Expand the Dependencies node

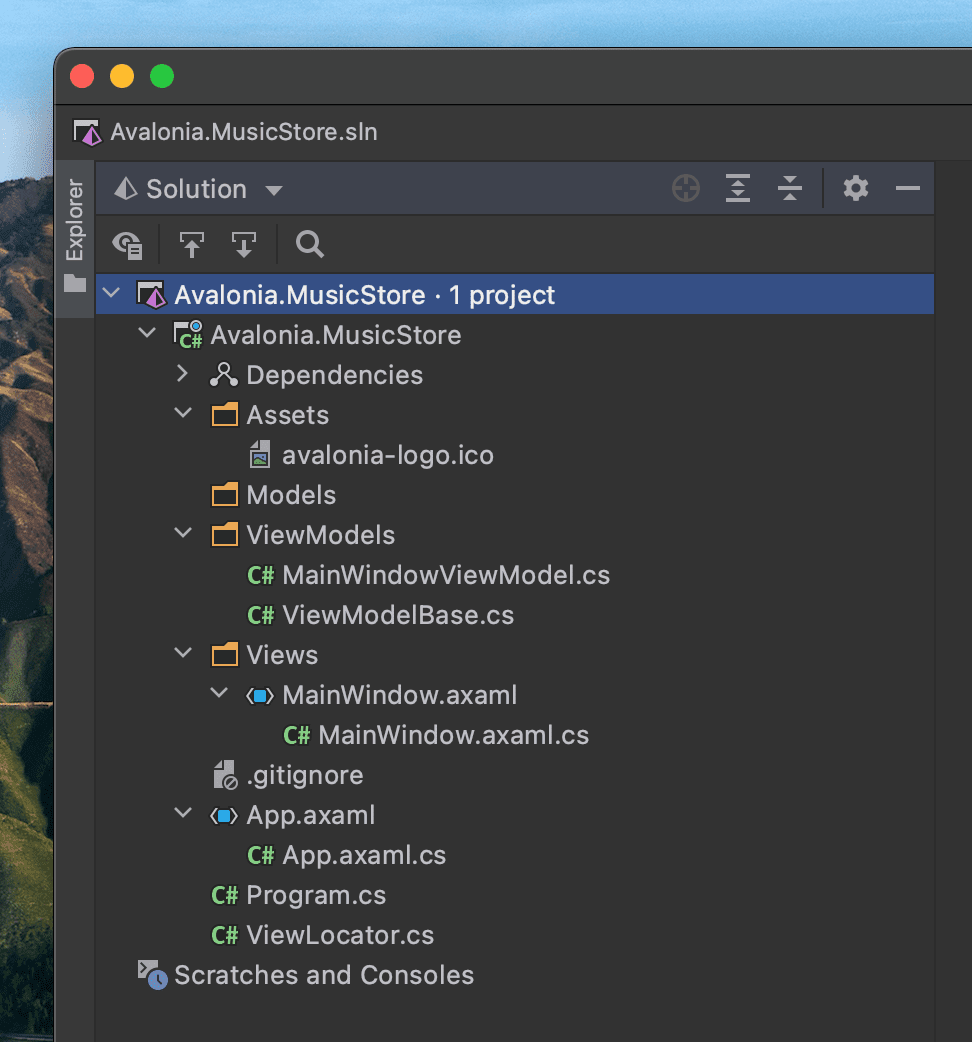(x=182, y=374)
